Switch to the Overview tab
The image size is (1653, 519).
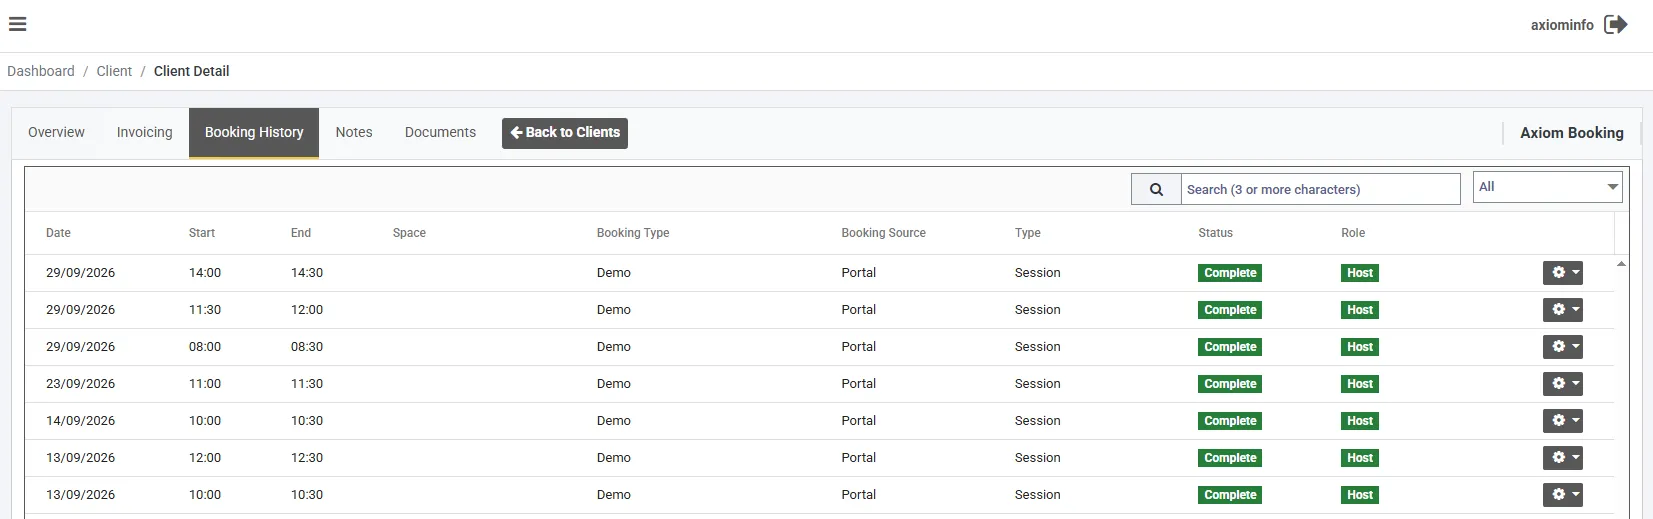tap(56, 132)
